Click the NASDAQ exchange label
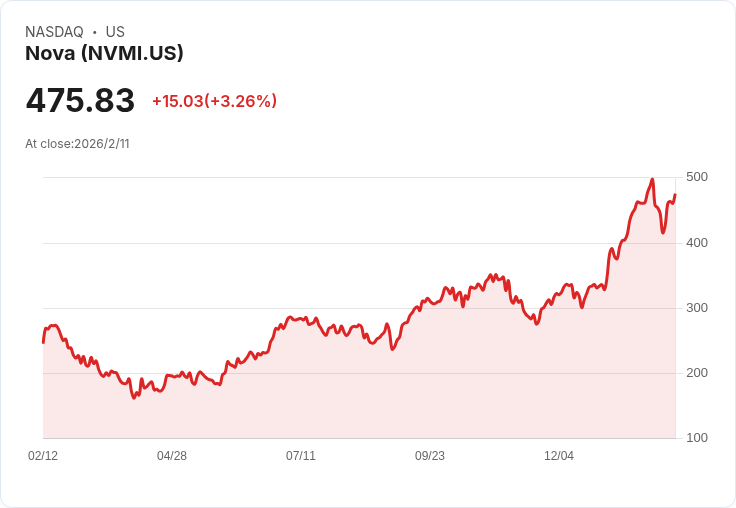 [x=54, y=32]
